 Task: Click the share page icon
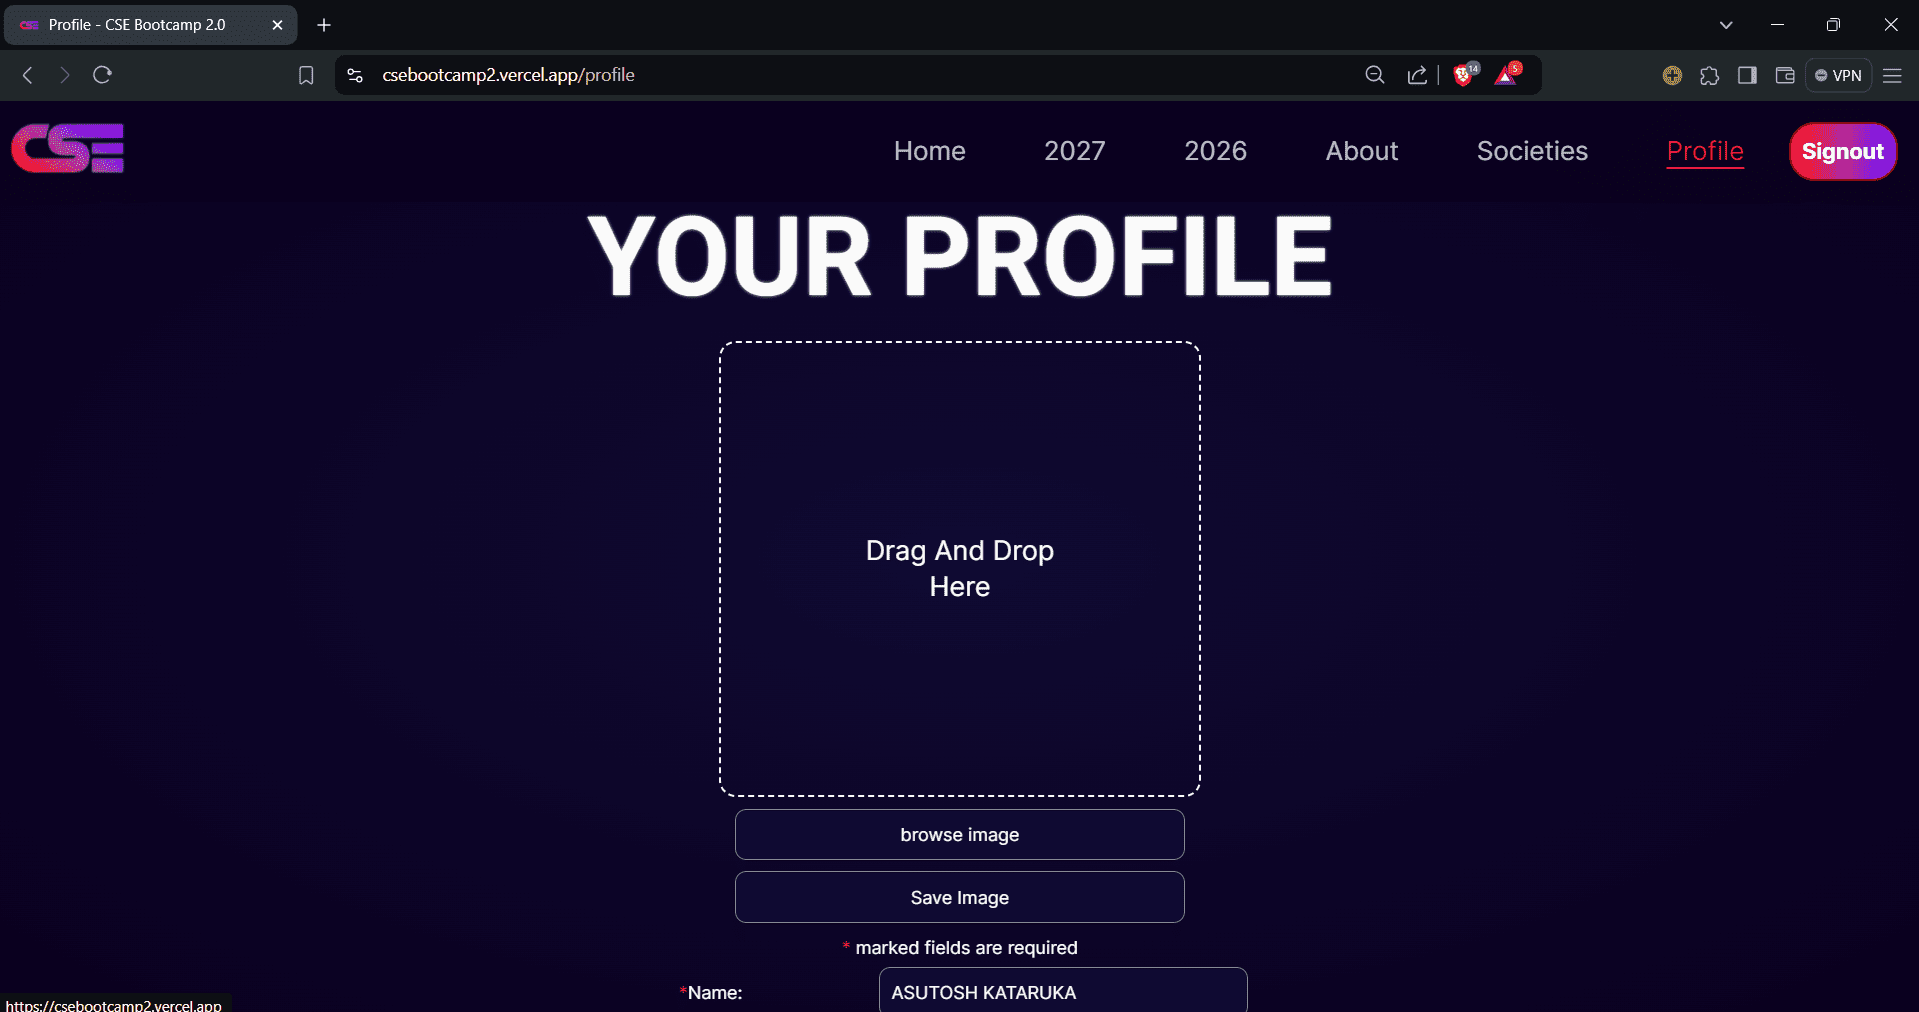[x=1417, y=75]
